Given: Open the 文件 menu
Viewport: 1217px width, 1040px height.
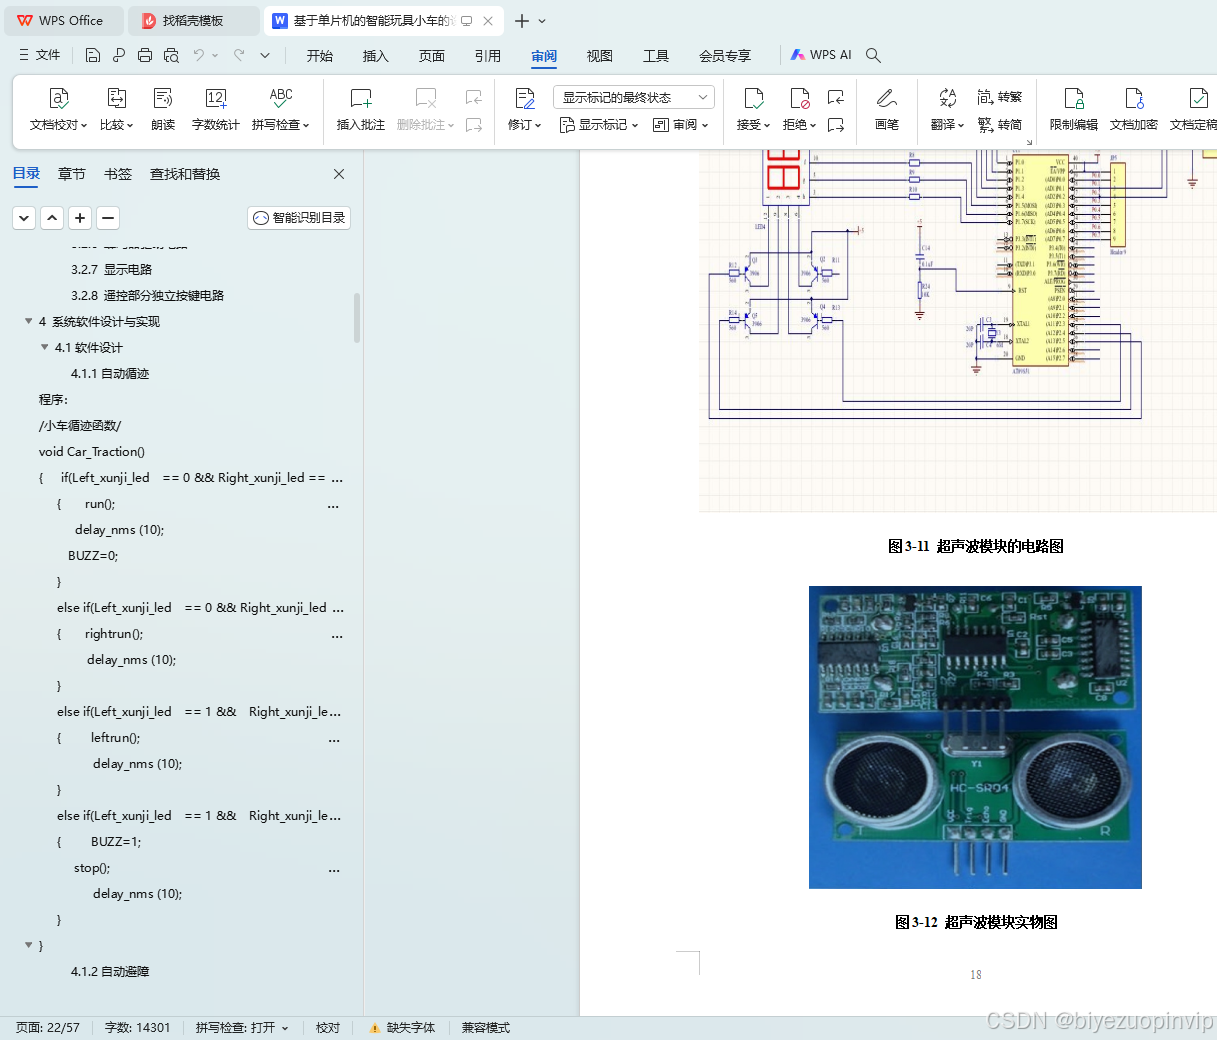Looking at the screenshot, I should (39, 55).
